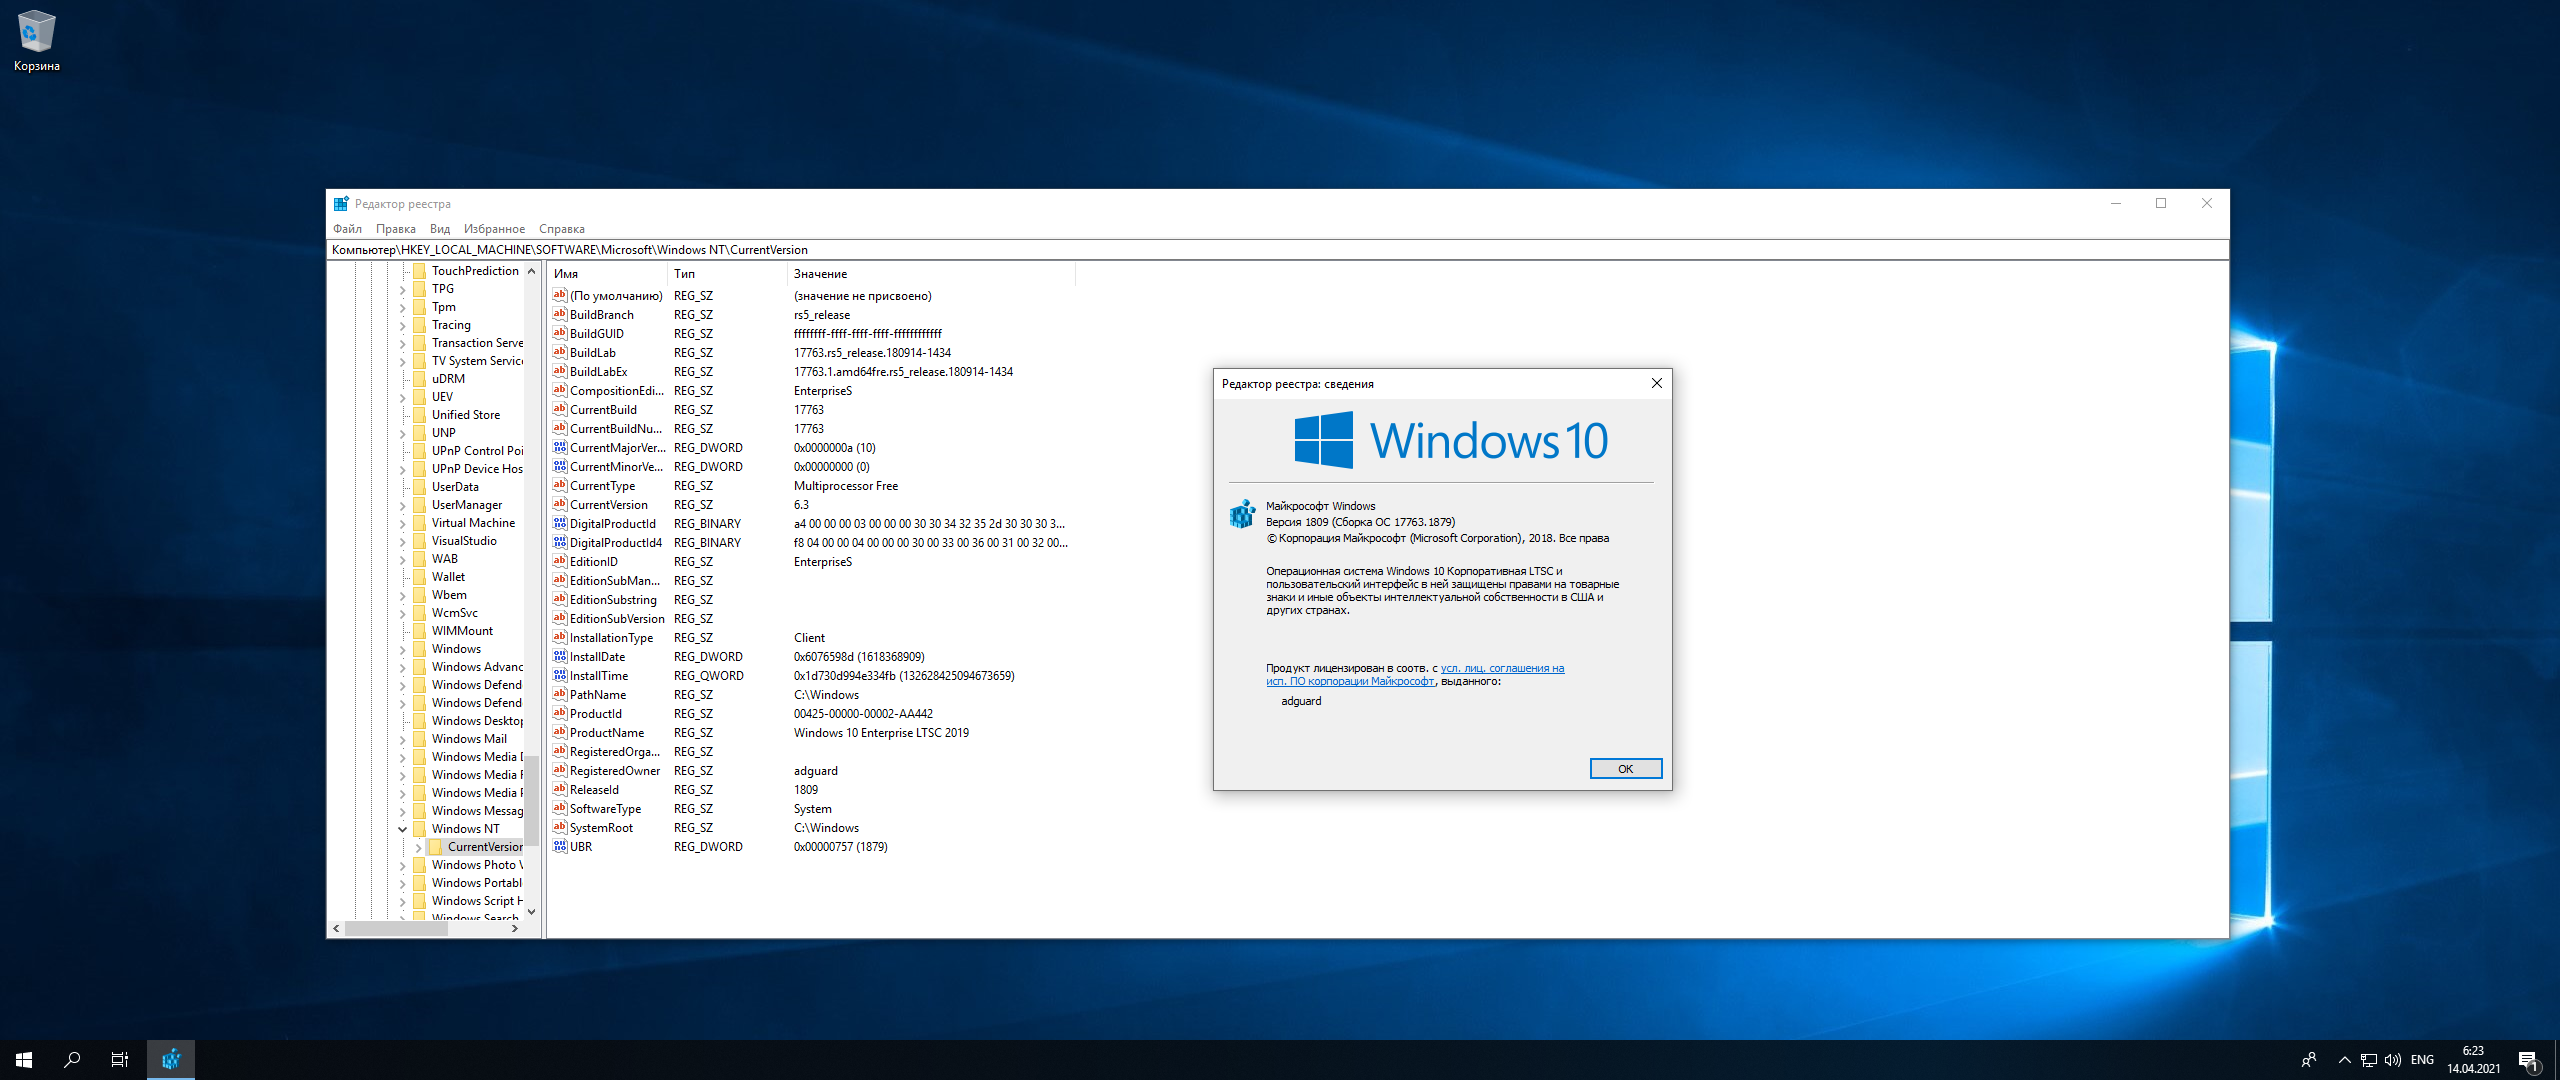Sort by the Значение column header
This screenshot has width=2560, height=1080.
click(x=931, y=274)
